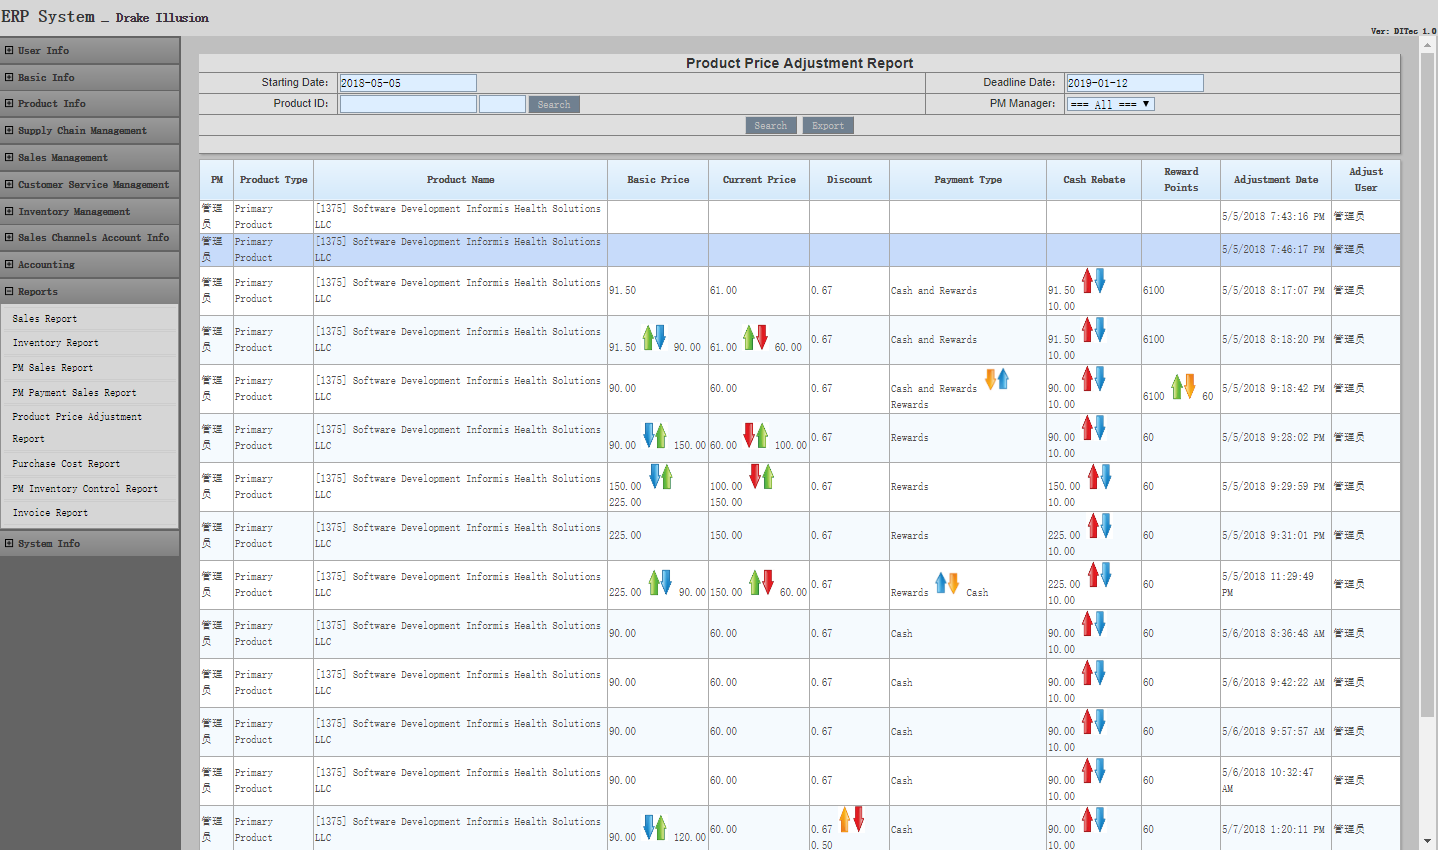Click the 6100 reward points in 8:17:07 PM row
Image resolution: width=1438 pixels, height=850 pixels.
1154,290
